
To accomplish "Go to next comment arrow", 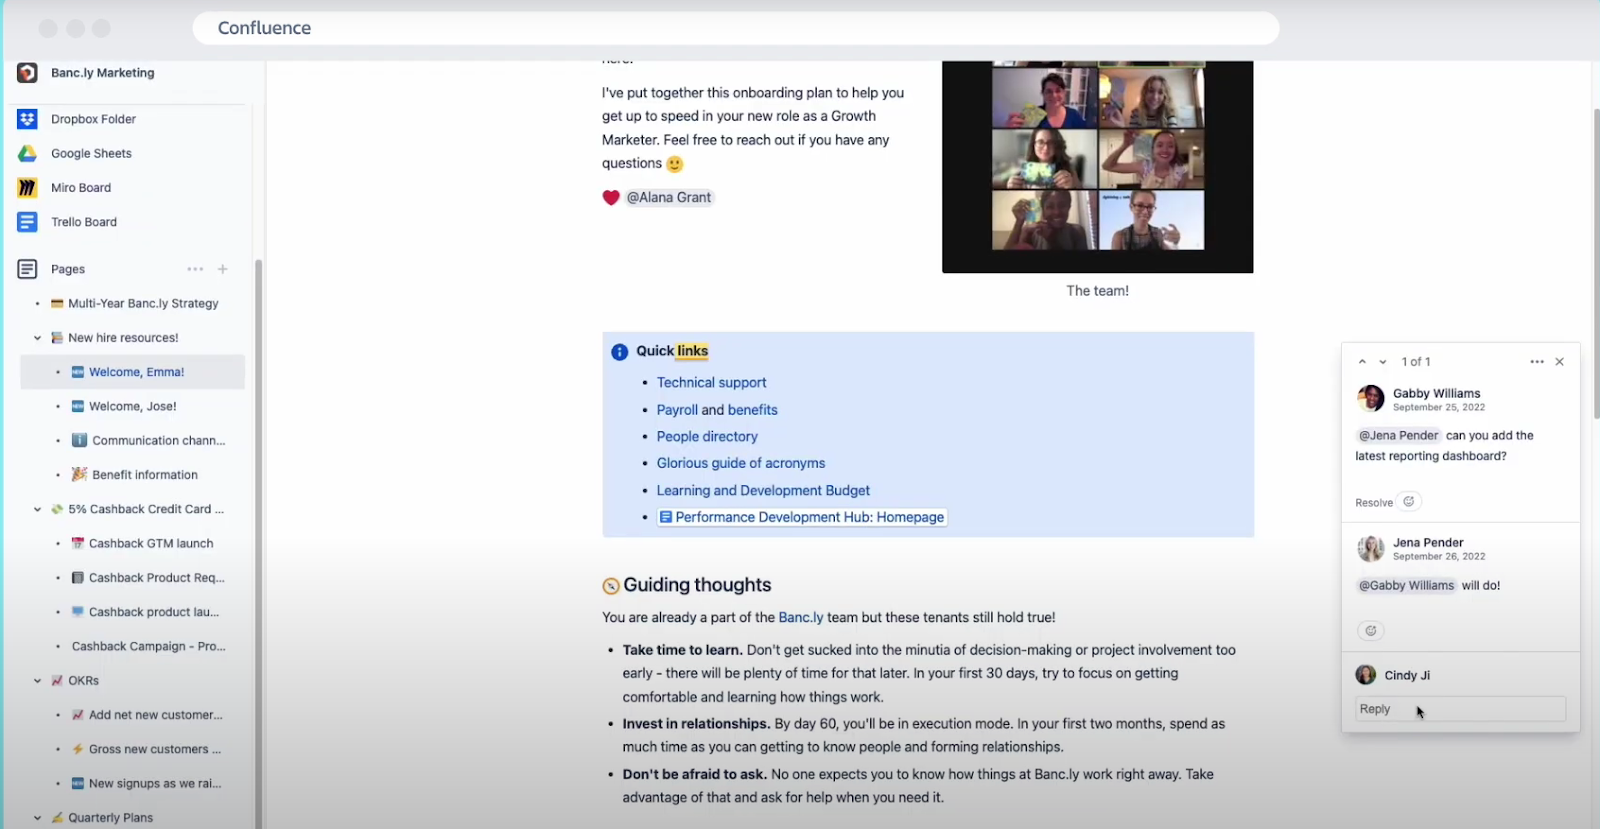I will [x=1383, y=362].
